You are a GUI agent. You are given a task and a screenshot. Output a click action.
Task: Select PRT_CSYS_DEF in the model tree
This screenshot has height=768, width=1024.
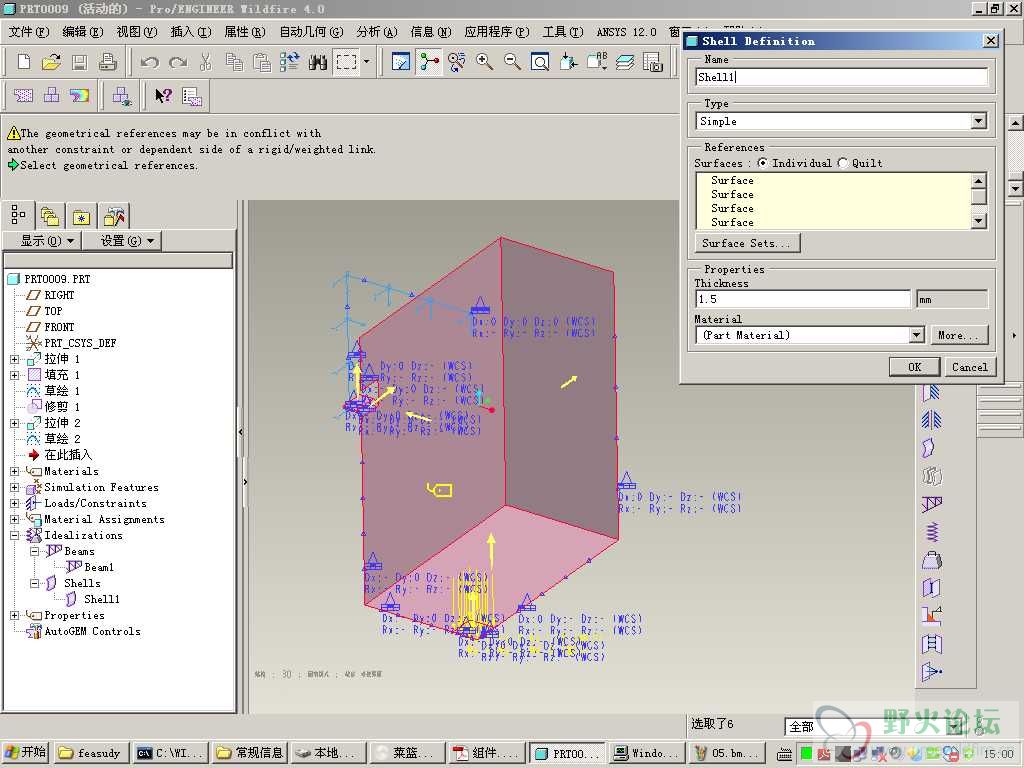point(80,343)
